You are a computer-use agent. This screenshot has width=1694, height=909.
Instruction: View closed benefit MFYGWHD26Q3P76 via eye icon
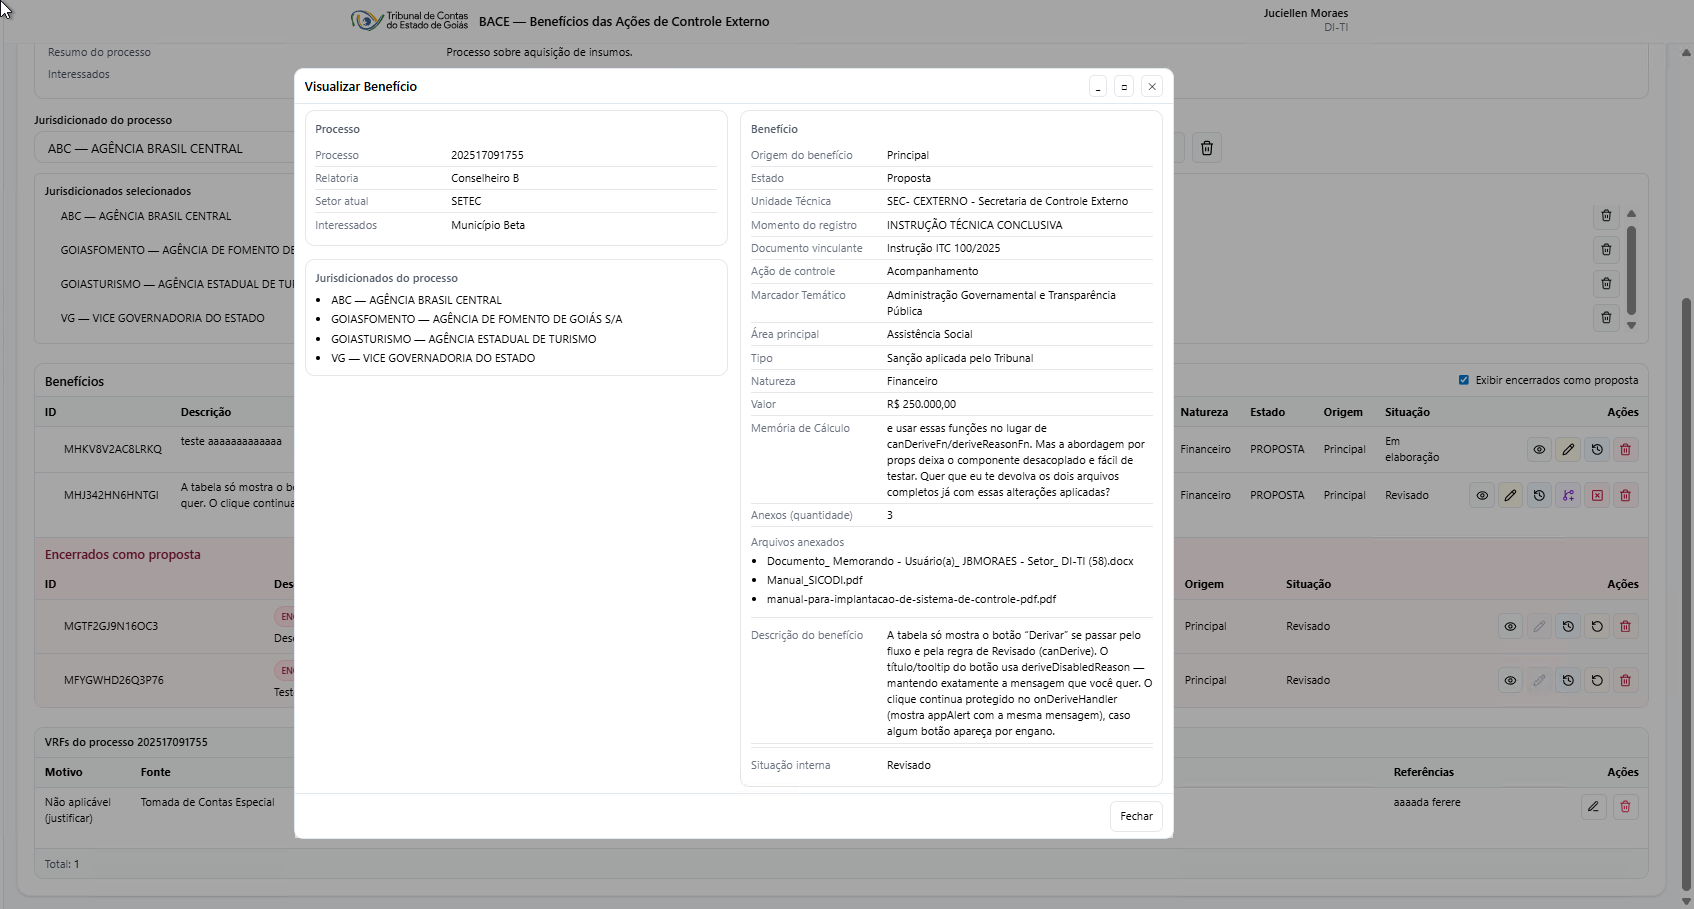click(x=1510, y=681)
